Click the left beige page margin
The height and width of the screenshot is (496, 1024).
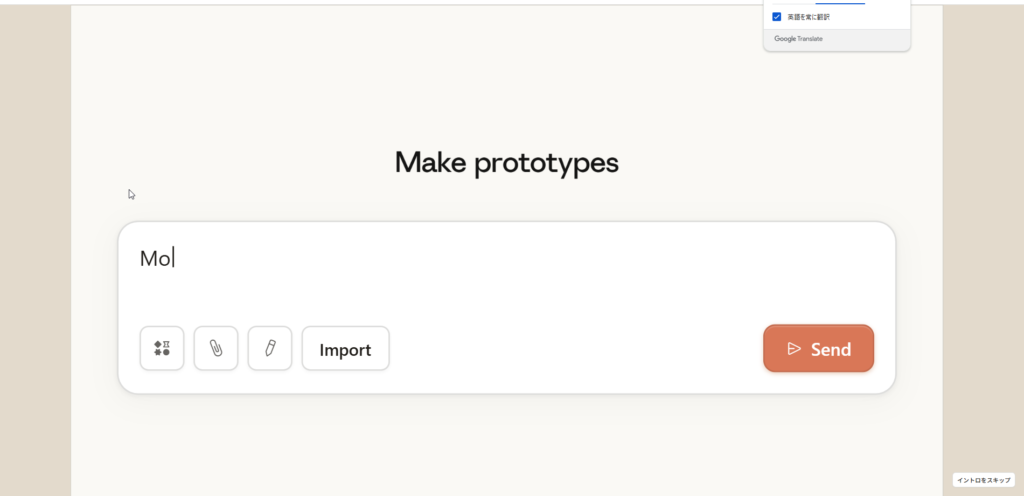click(x=35, y=250)
